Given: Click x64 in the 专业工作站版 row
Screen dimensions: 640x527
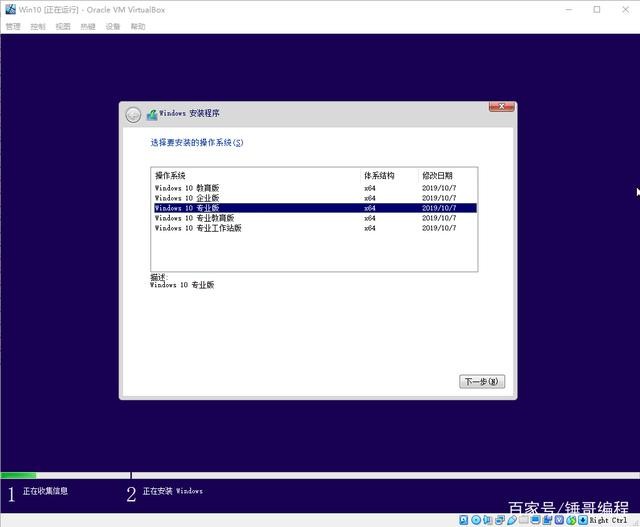Looking at the screenshot, I should point(370,228).
